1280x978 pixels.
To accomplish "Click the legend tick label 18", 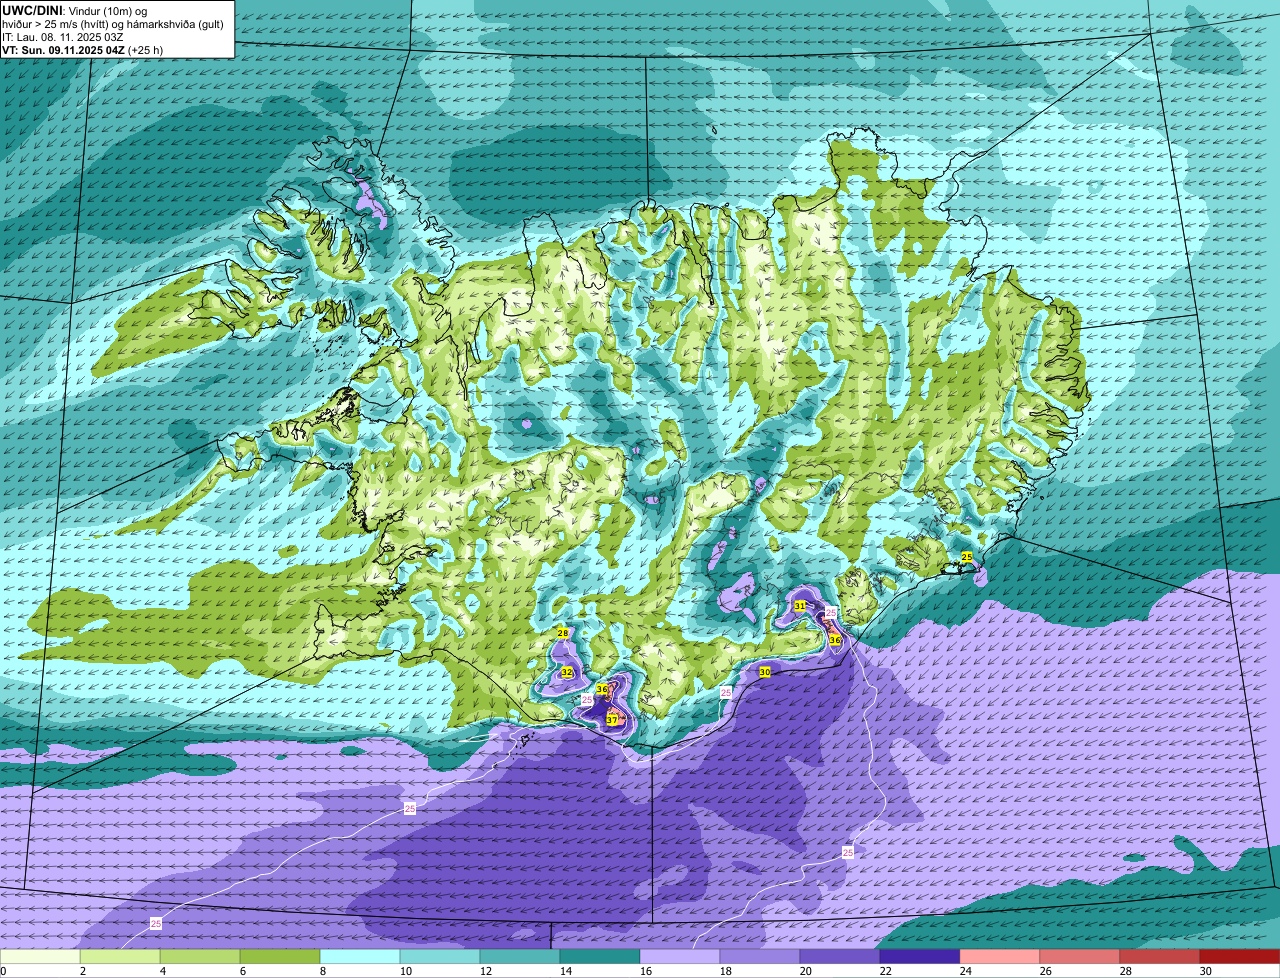I will coord(725,971).
